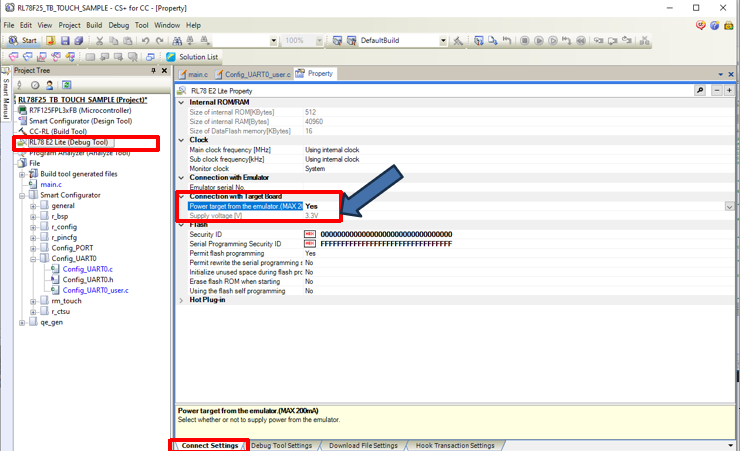Switch to Download File Settings tab
This screenshot has width=740, height=451.
tap(363, 445)
